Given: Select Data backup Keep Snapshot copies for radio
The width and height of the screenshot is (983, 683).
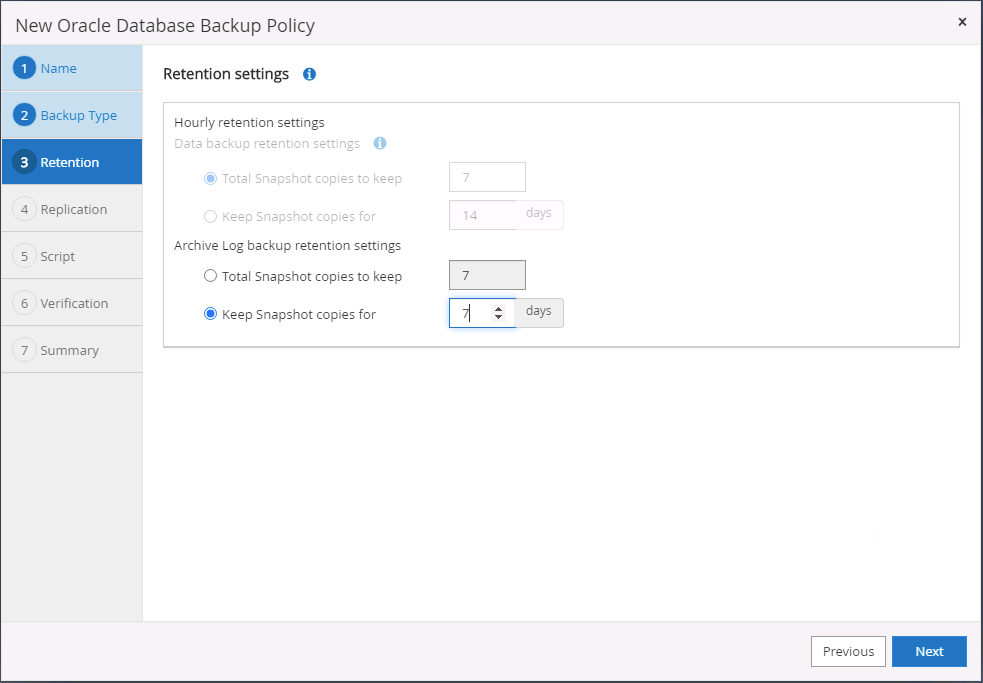Looking at the screenshot, I should click(x=210, y=216).
